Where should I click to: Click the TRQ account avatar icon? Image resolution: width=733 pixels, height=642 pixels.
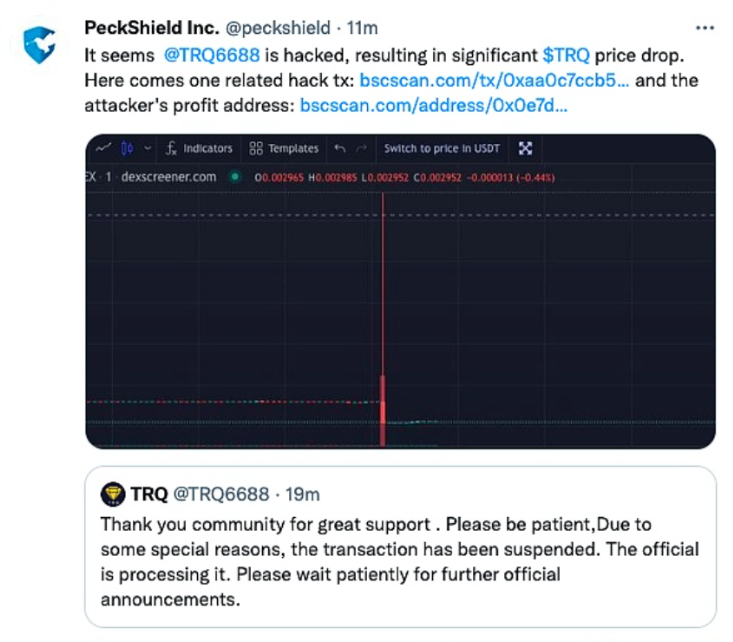click(x=114, y=493)
